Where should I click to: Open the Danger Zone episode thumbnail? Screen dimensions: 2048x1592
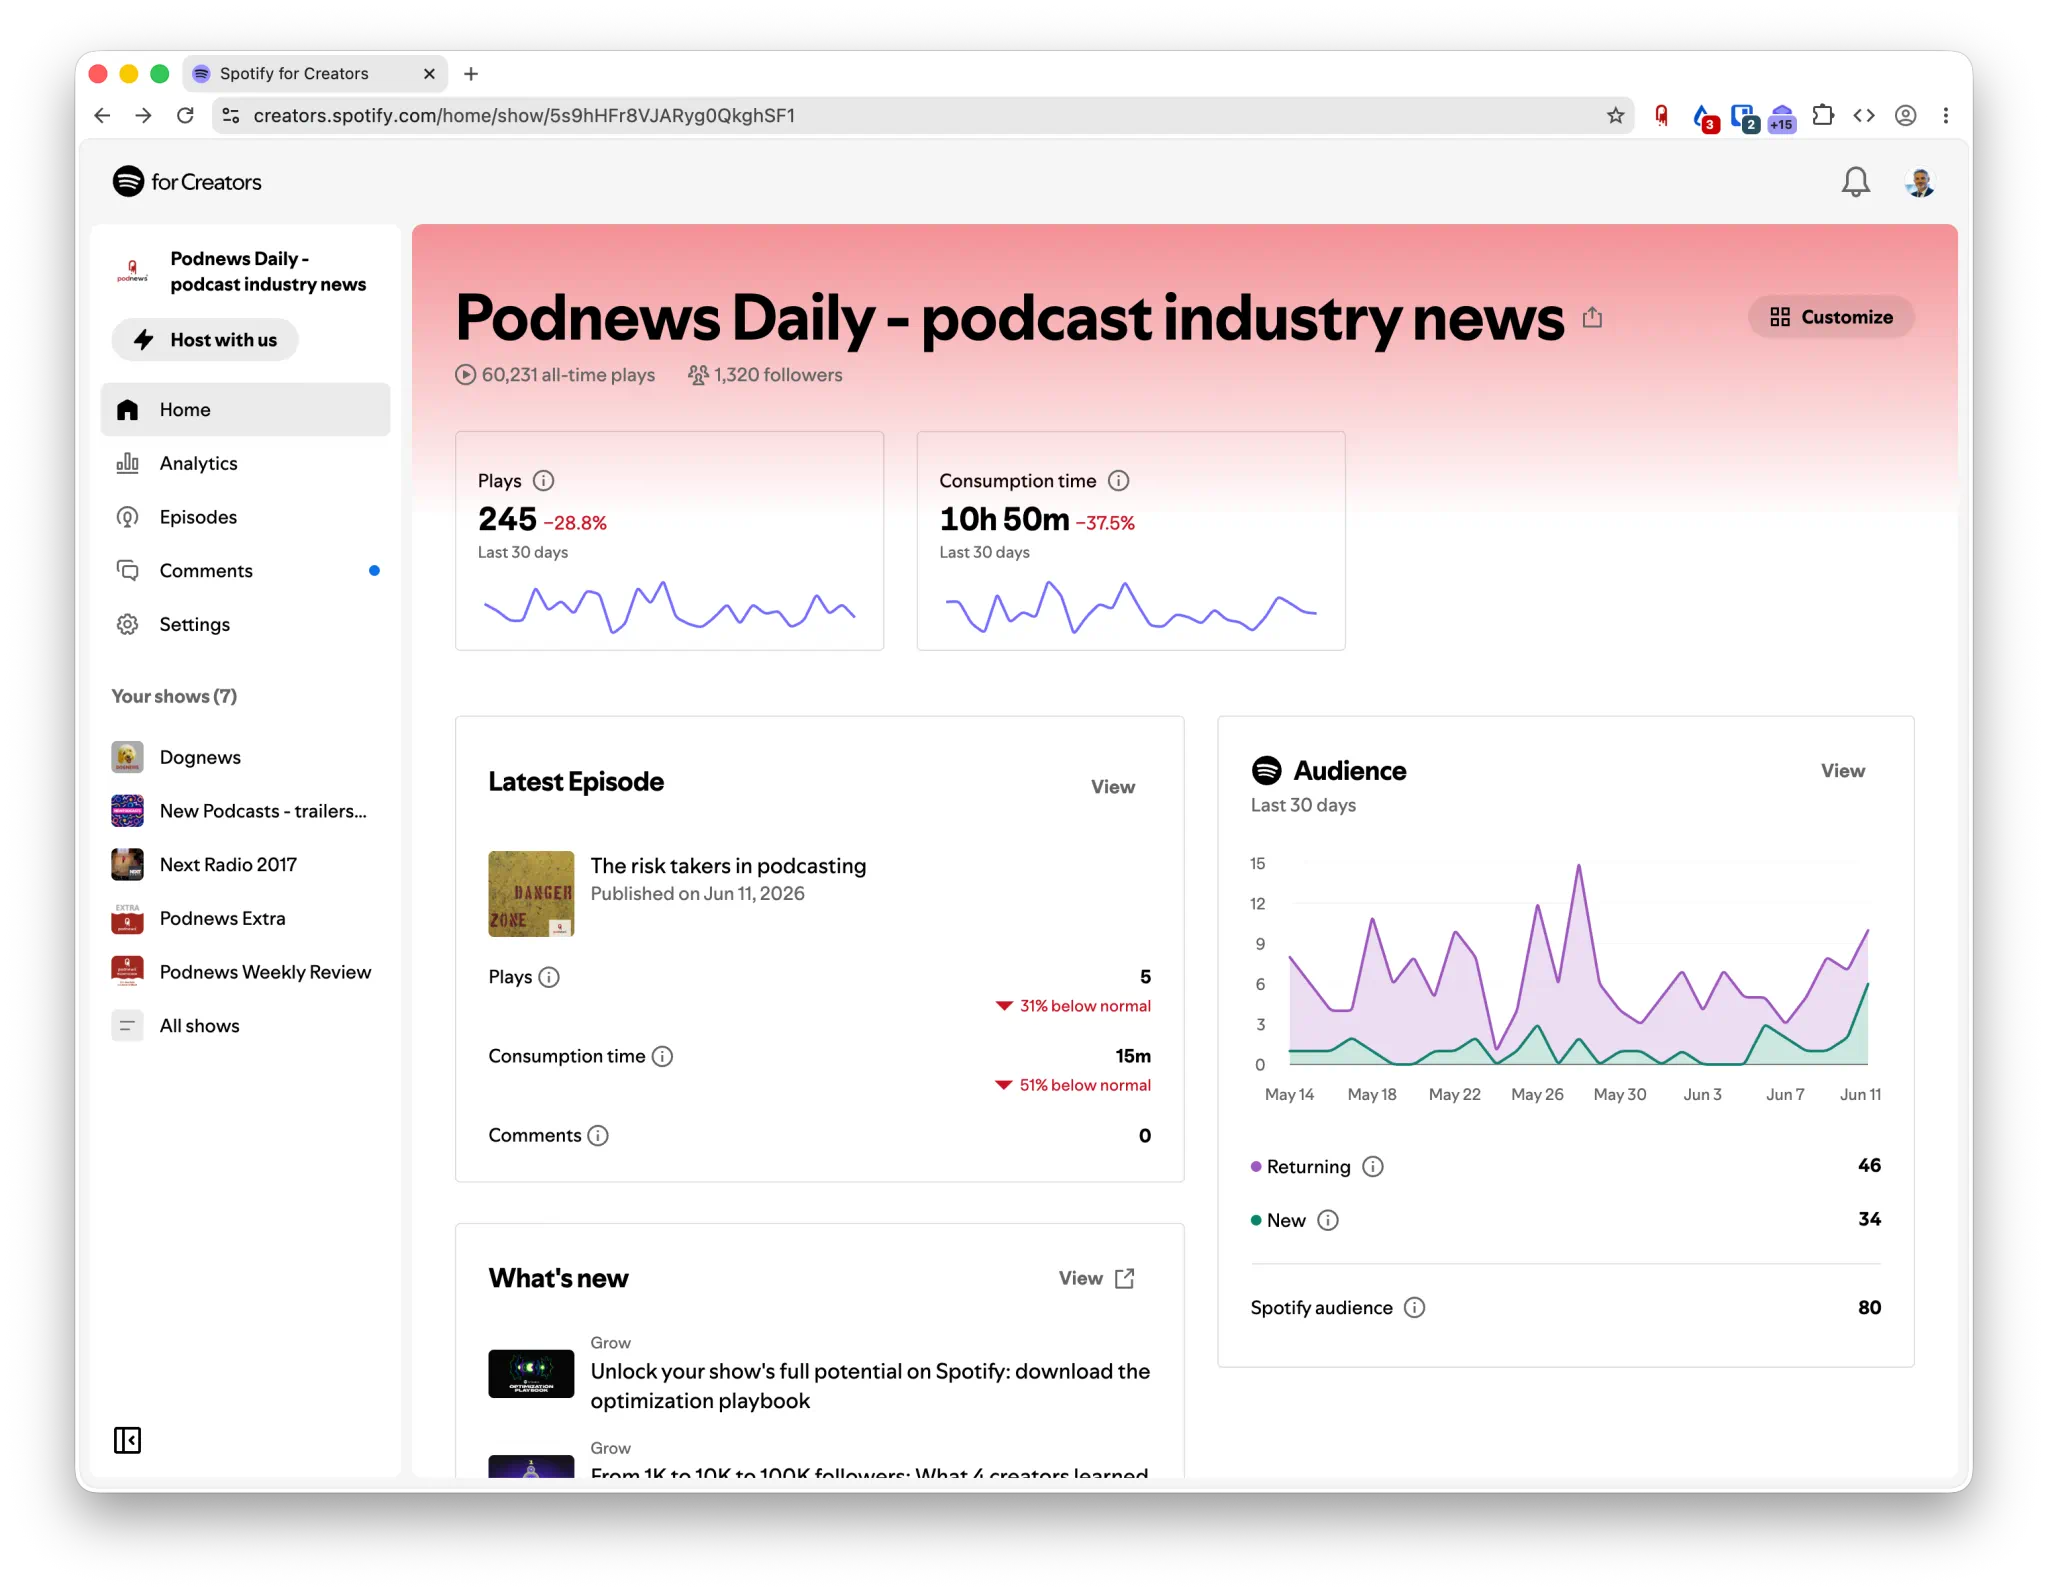pyautogui.click(x=531, y=894)
